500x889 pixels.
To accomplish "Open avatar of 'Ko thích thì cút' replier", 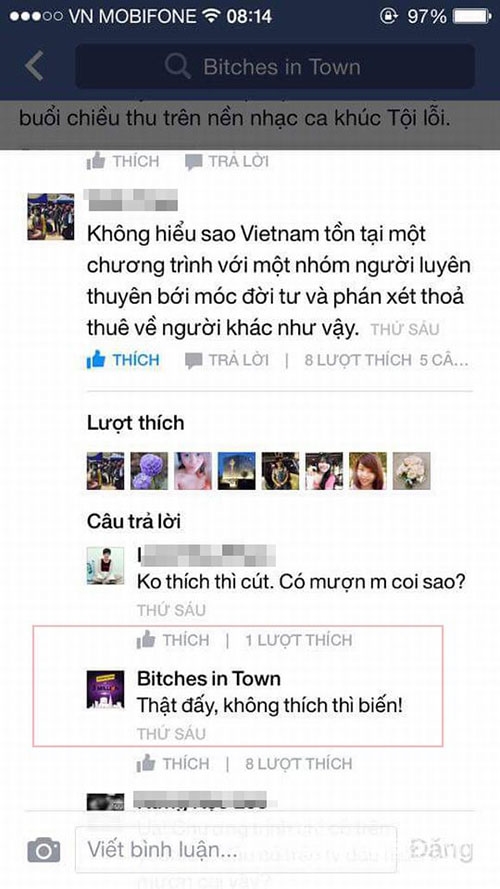I will pyautogui.click(x=105, y=565).
